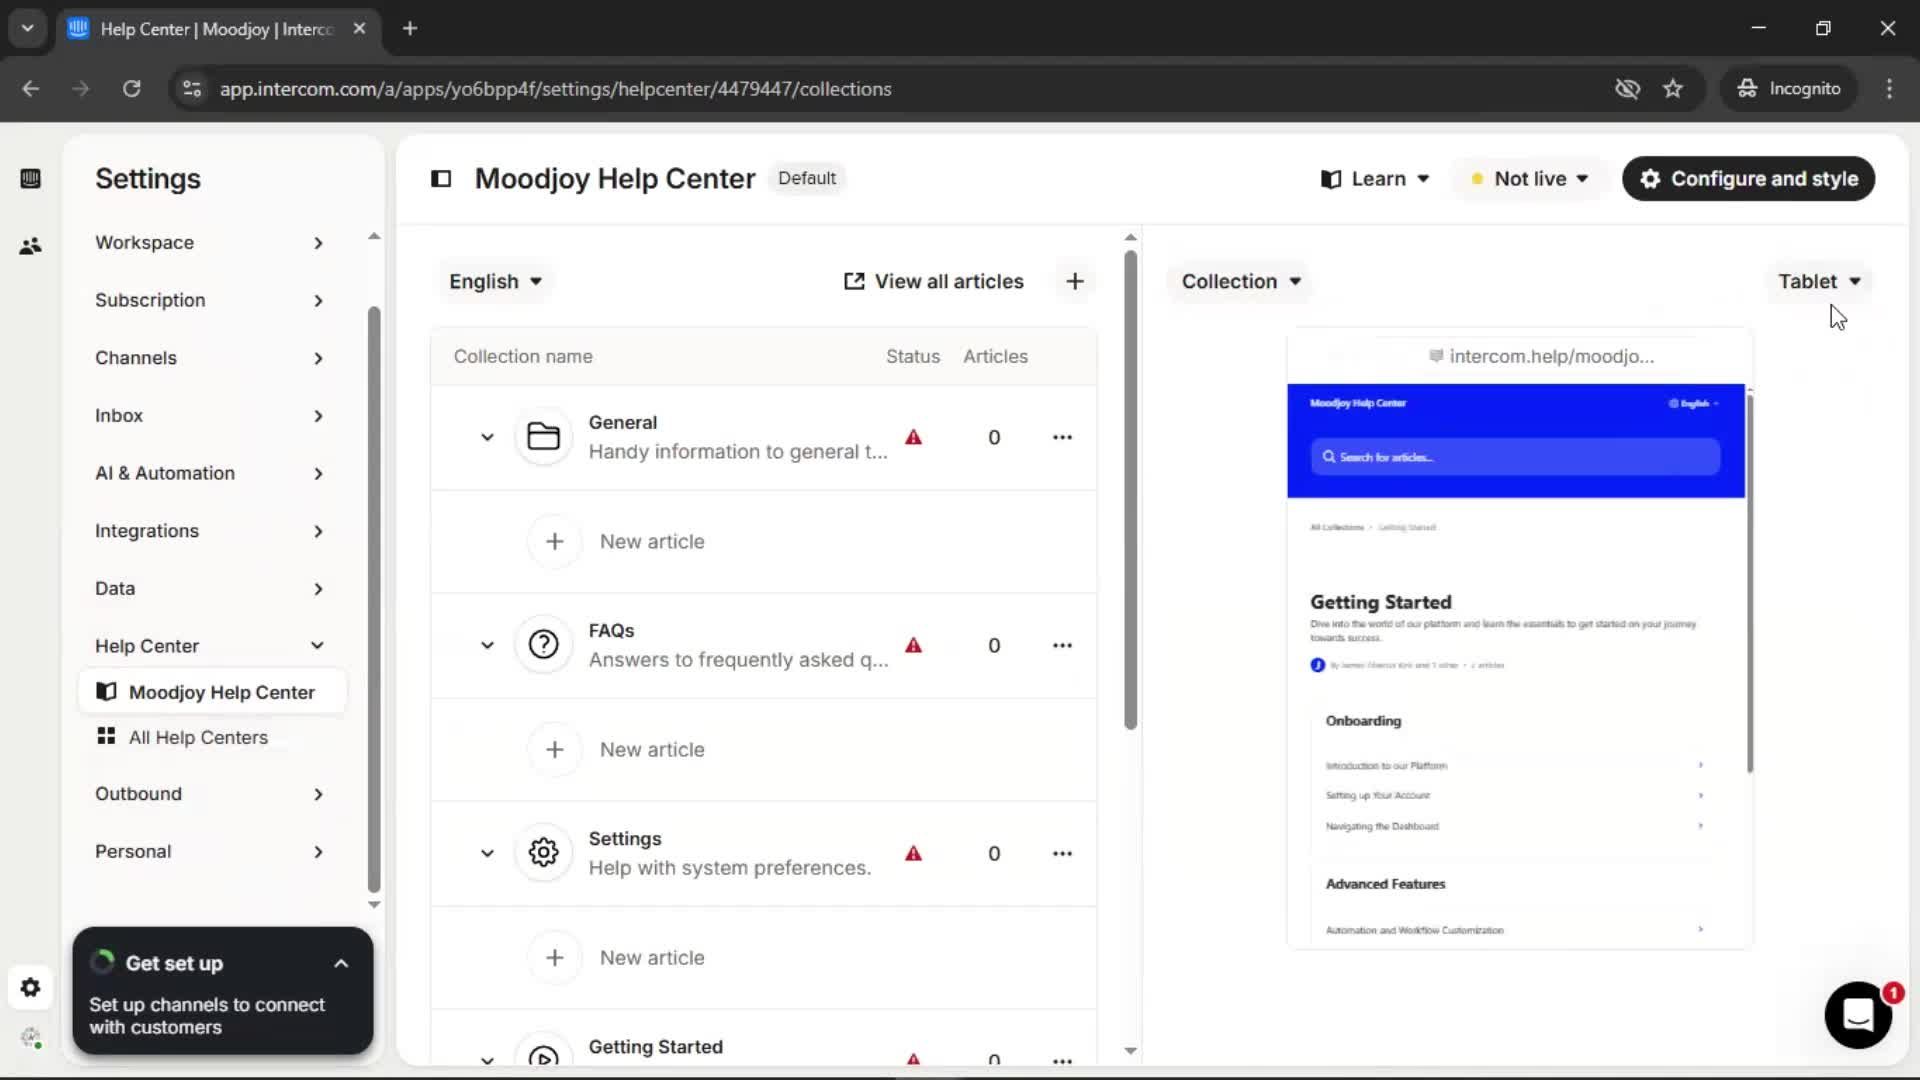The width and height of the screenshot is (1920, 1080).
Task: Click New article under Settings collection
Action: tap(652, 957)
